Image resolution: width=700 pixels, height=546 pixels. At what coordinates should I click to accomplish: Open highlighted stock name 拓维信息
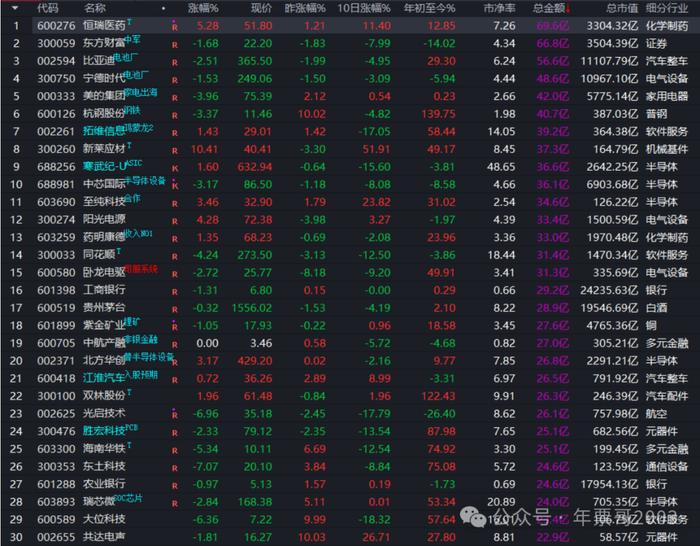tap(104, 131)
